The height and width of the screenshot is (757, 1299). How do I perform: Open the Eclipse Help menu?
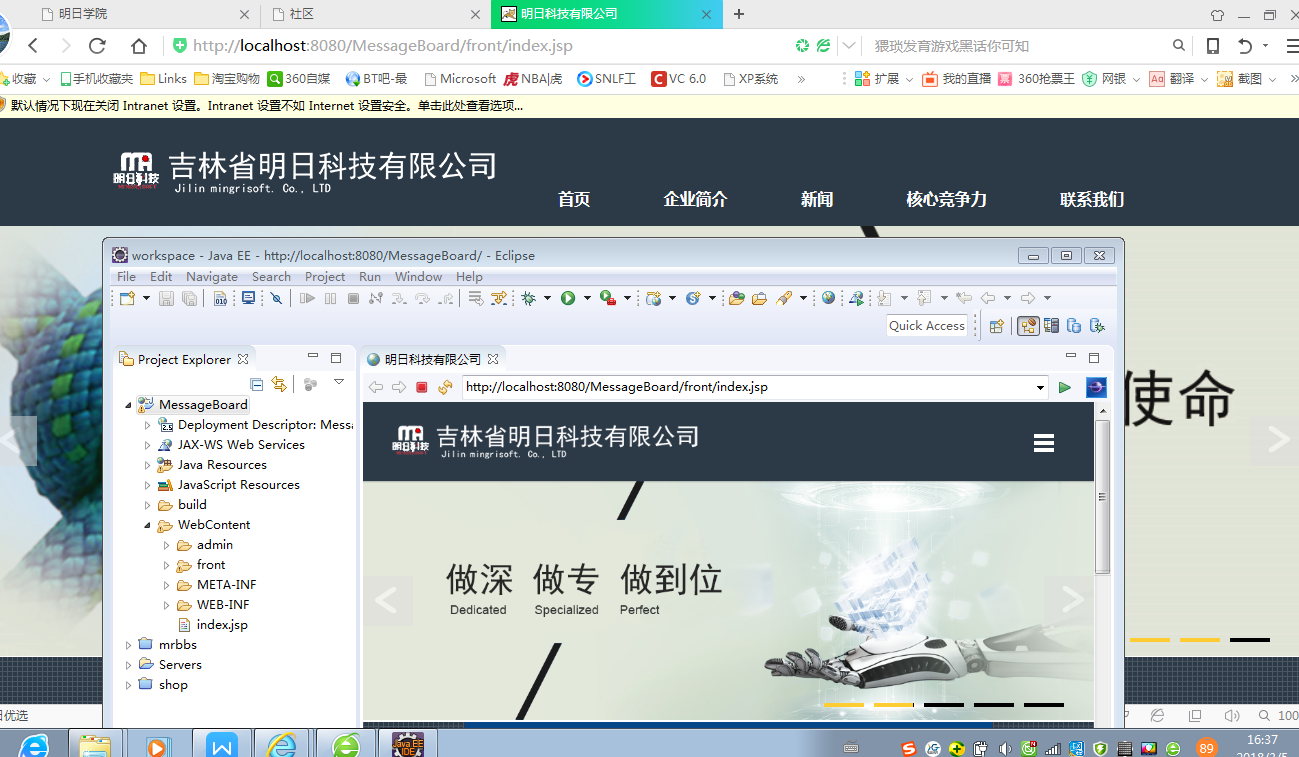(469, 277)
